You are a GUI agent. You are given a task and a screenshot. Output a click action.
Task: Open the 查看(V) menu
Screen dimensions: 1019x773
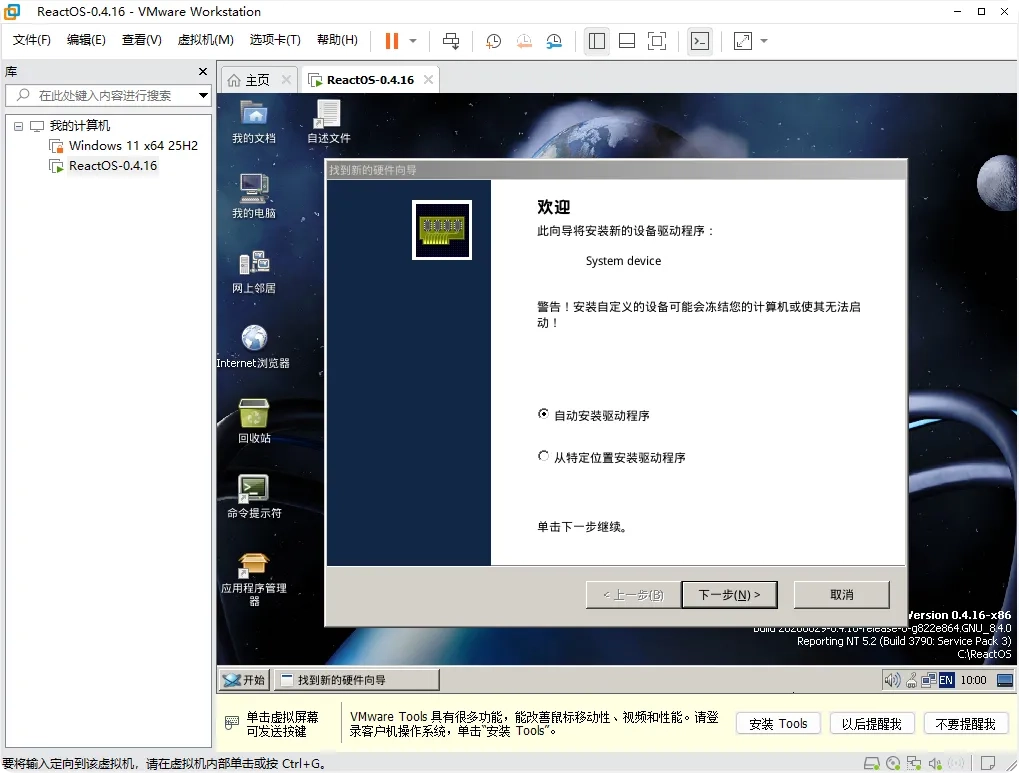point(142,40)
